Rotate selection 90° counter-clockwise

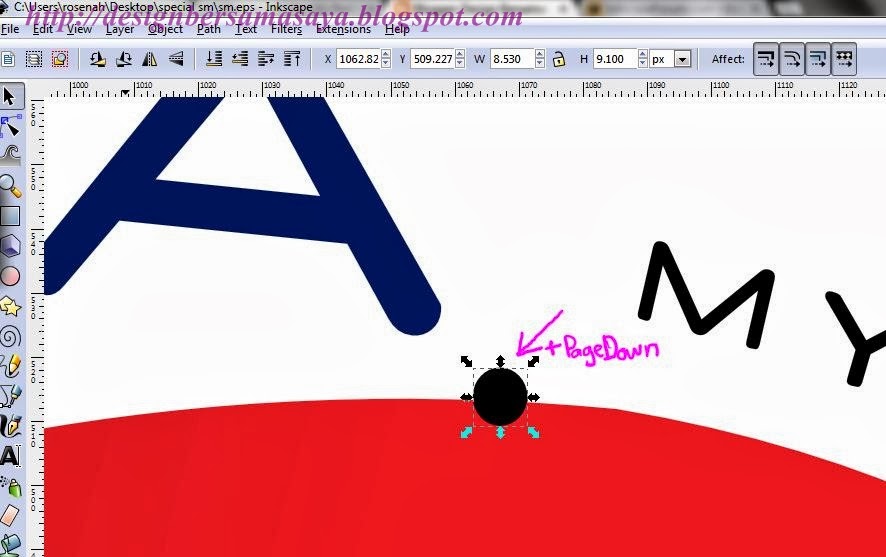click(x=98, y=59)
